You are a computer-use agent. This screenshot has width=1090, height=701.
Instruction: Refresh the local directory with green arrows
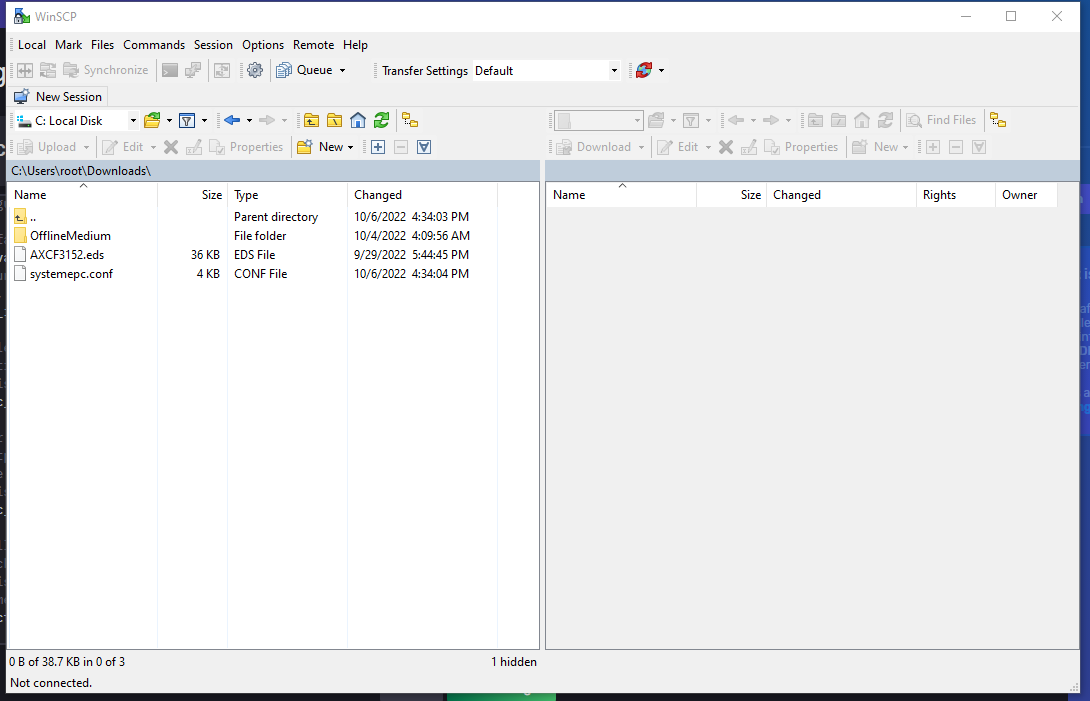(x=381, y=121)
